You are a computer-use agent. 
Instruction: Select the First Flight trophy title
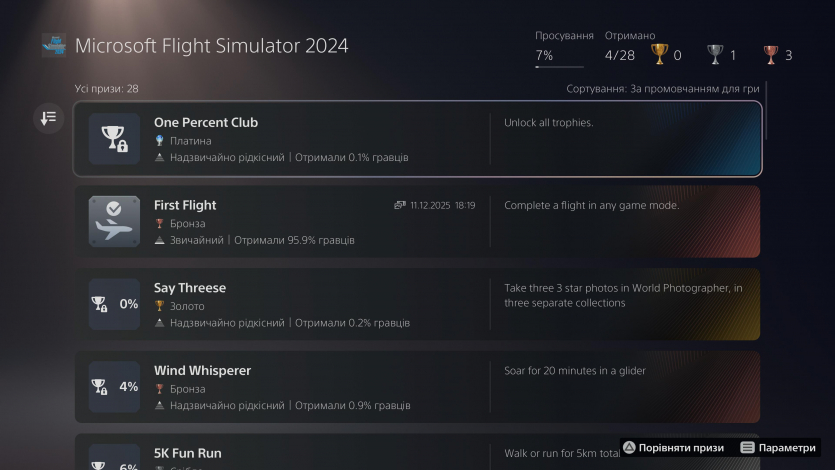click(x=185, y=205)
